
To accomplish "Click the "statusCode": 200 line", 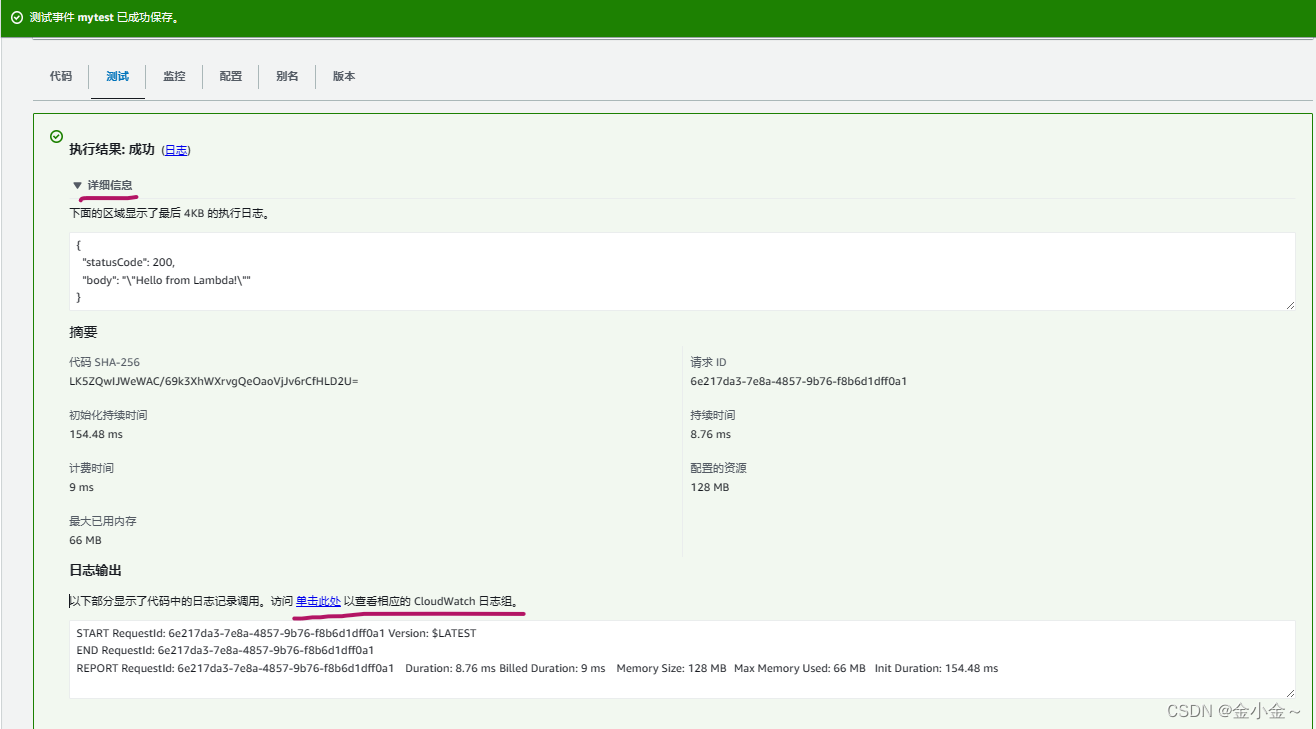I will coord(128,262).
